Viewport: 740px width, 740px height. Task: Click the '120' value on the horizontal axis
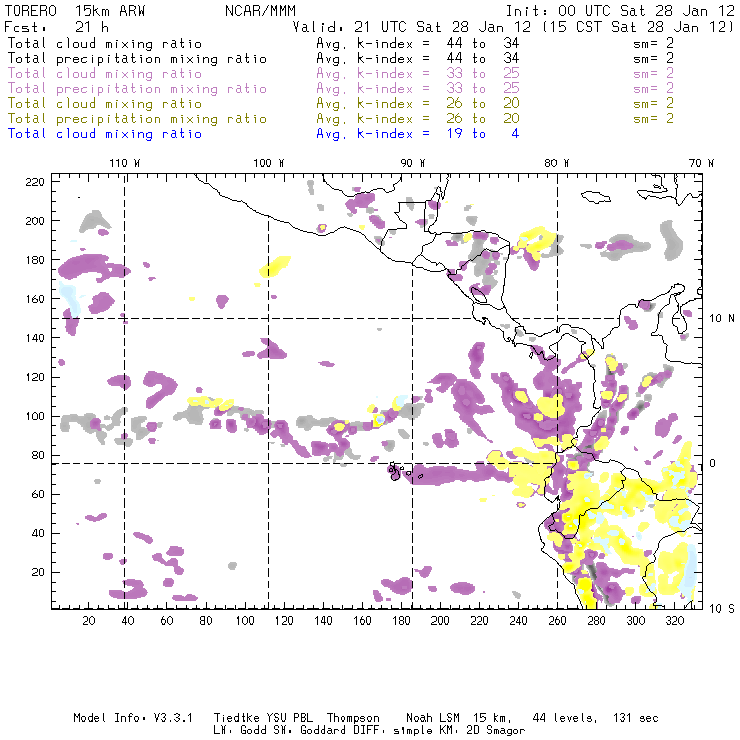click(284, 621)
